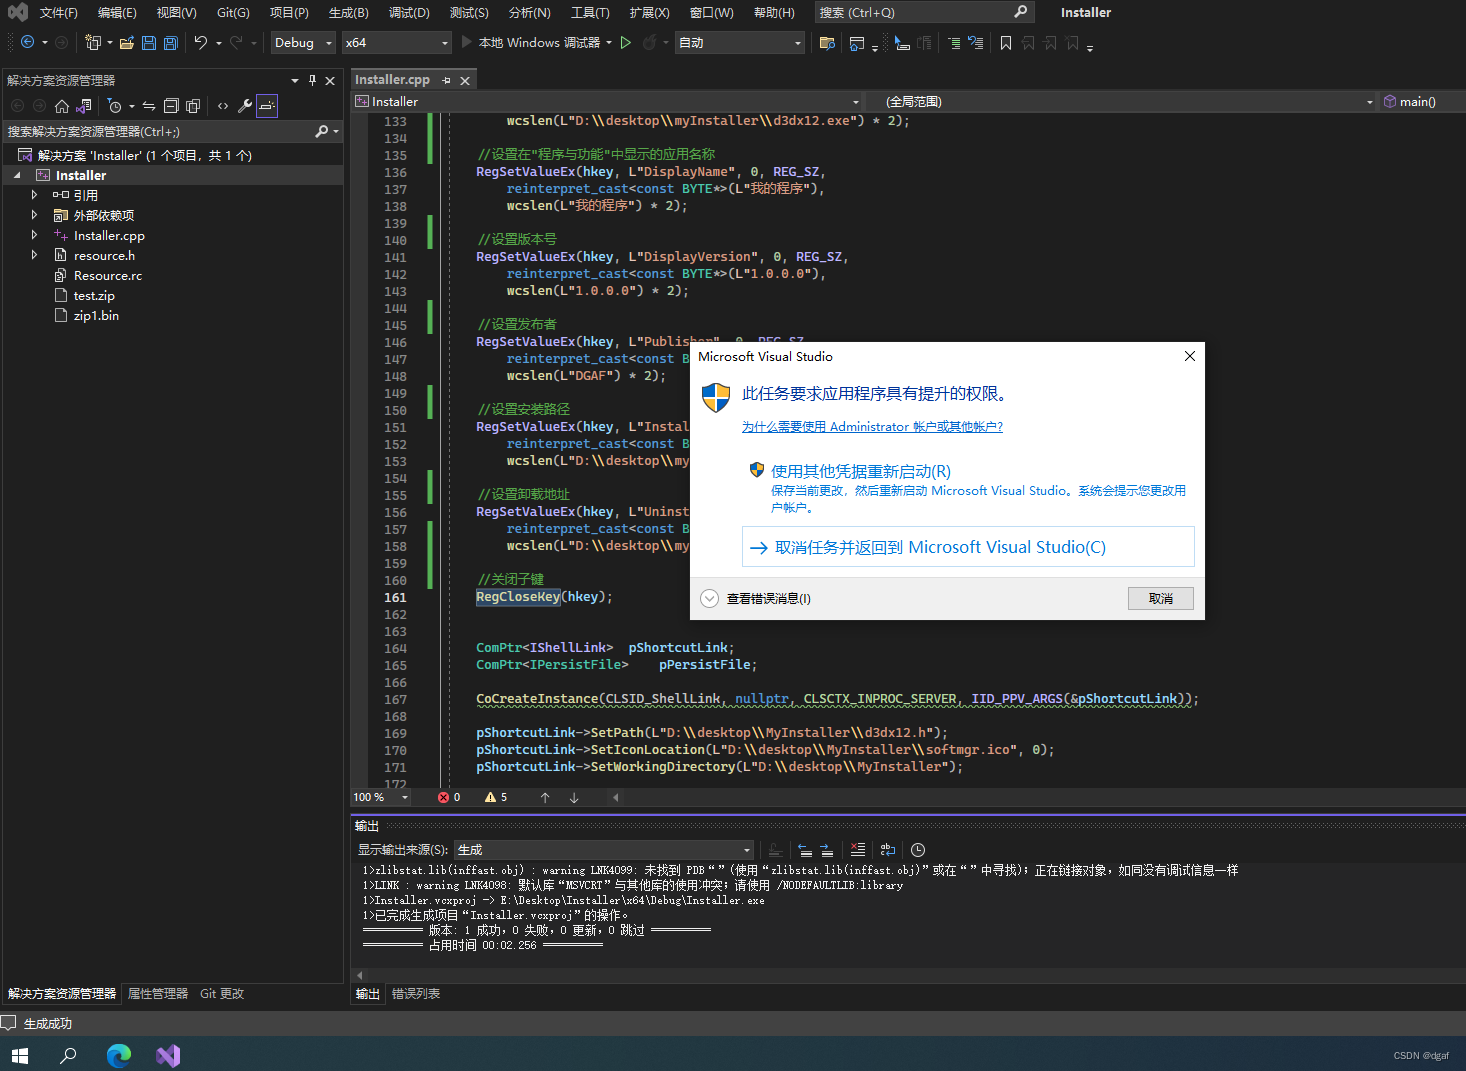Expand the Installer.cpp tree node
The width and height of the screenshot is (1466, 1071).
pyautogui.click(x=34, y=235)
